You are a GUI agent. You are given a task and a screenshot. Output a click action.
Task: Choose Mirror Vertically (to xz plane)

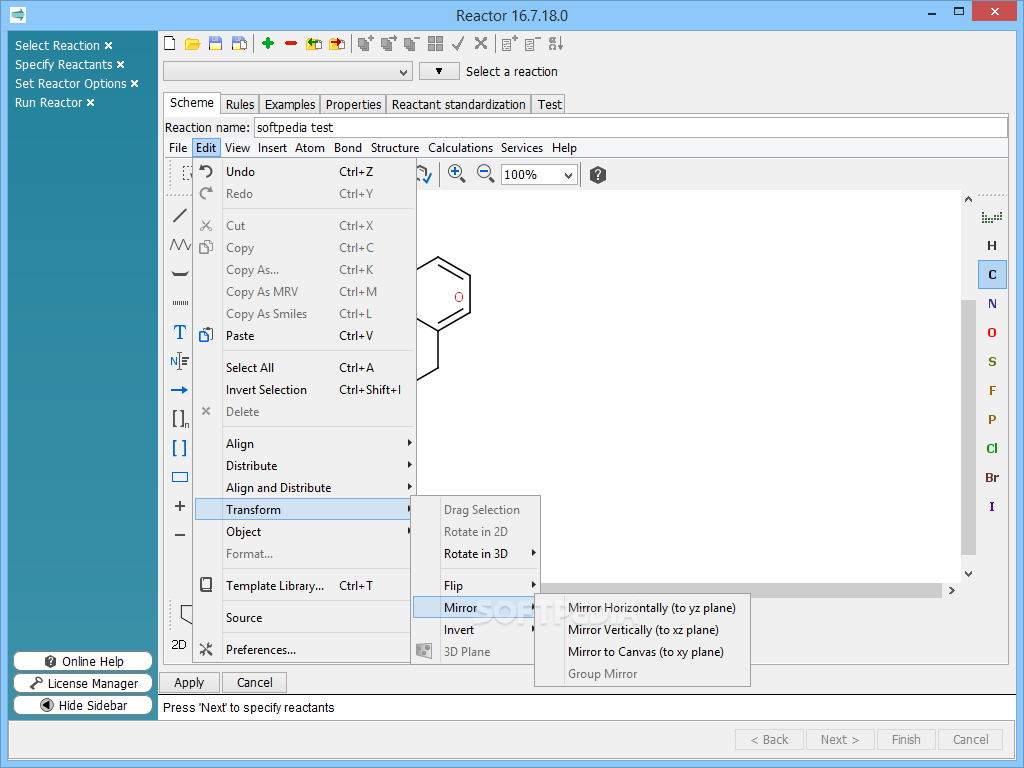coord(643,630)
